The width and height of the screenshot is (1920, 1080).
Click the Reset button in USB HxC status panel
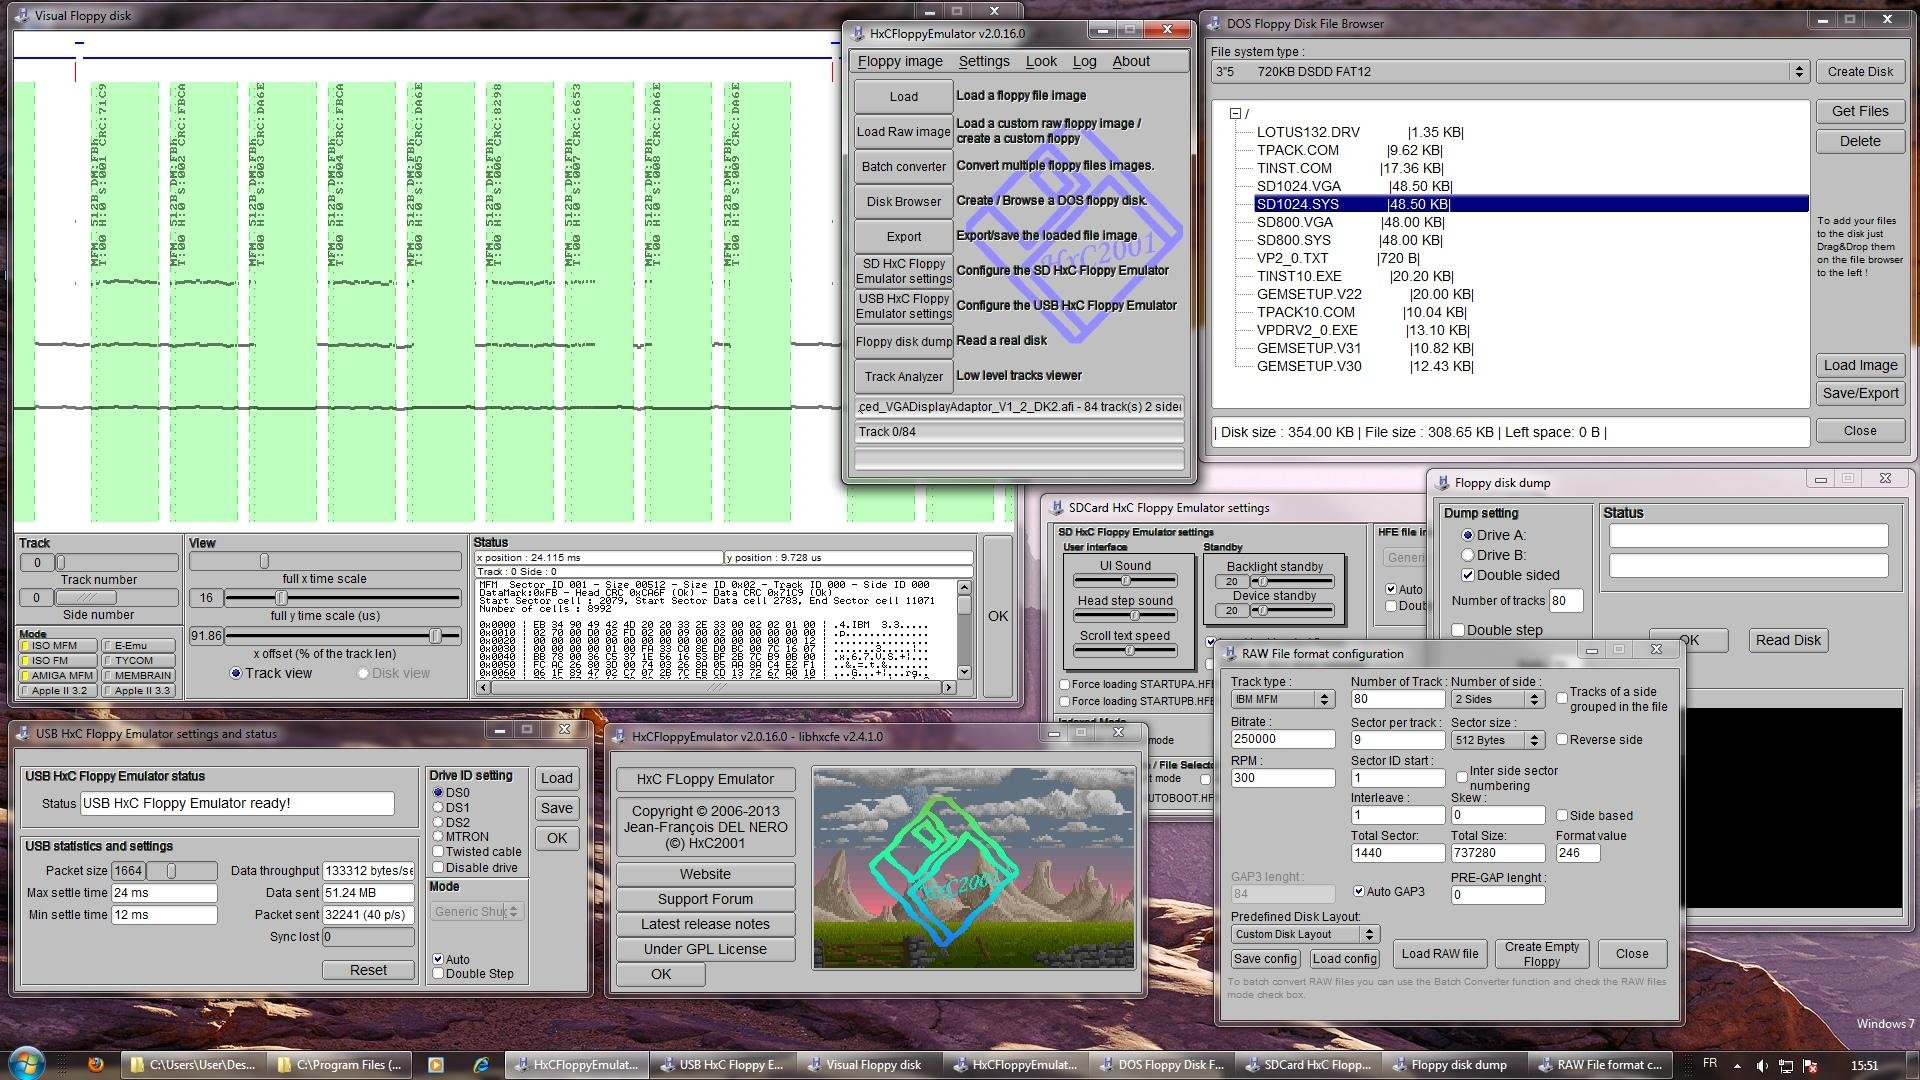coord(368,971)
